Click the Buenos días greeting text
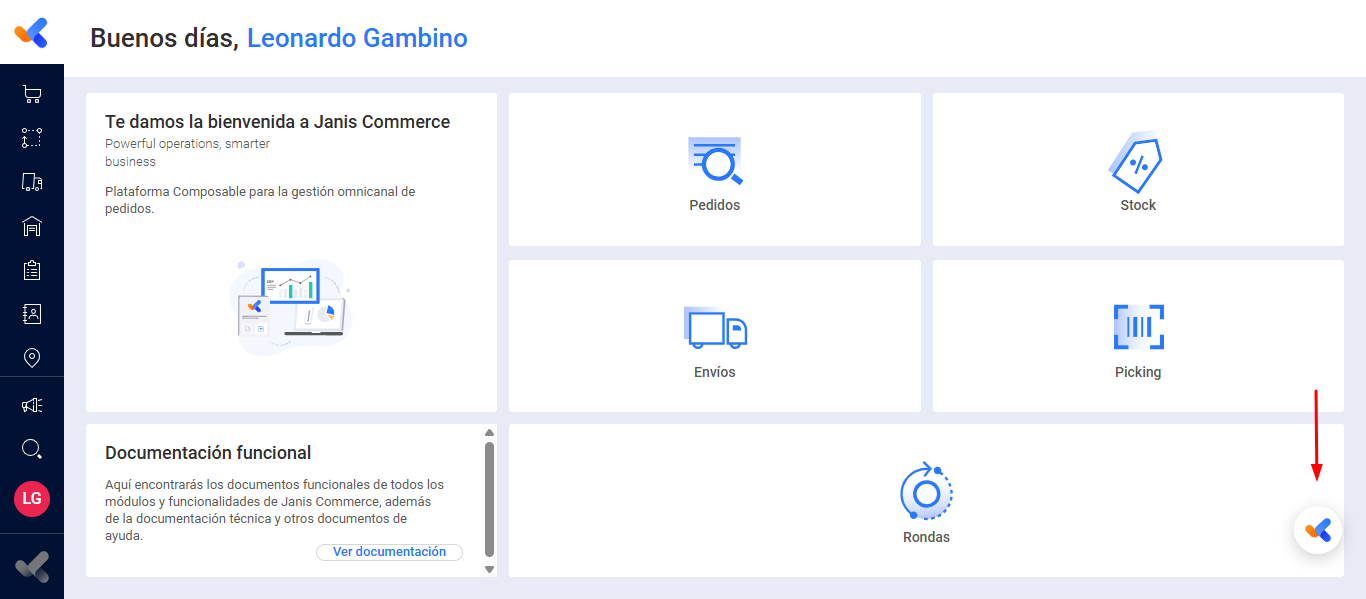Screen dimensions: 1366x599 pyautogui.click(x=164, y=38)
